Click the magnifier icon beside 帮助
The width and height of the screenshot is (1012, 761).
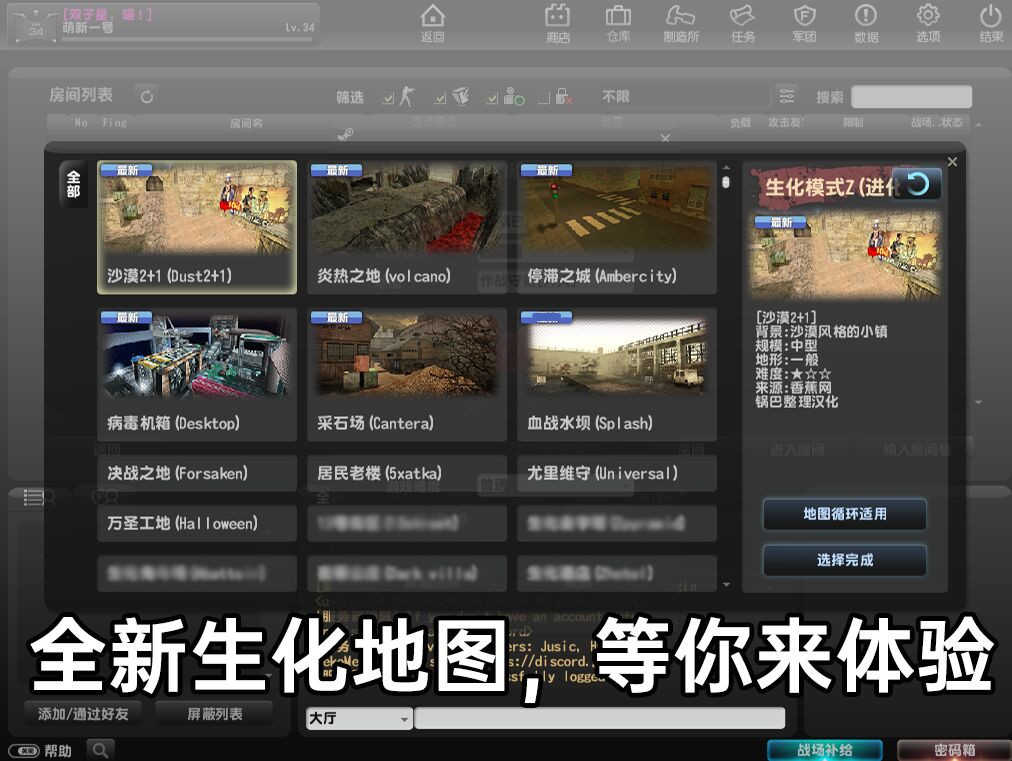[100, 750]
